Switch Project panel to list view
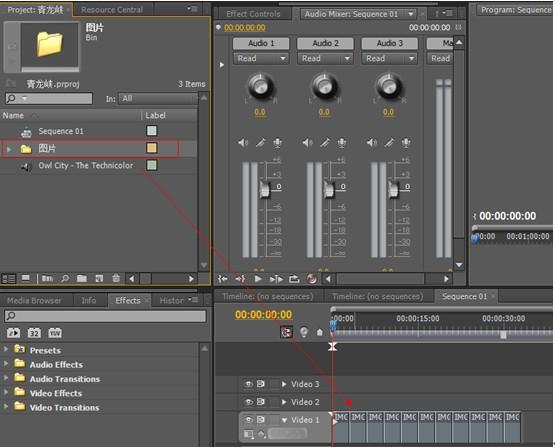 pyautogui.click(x=9, y=279)
